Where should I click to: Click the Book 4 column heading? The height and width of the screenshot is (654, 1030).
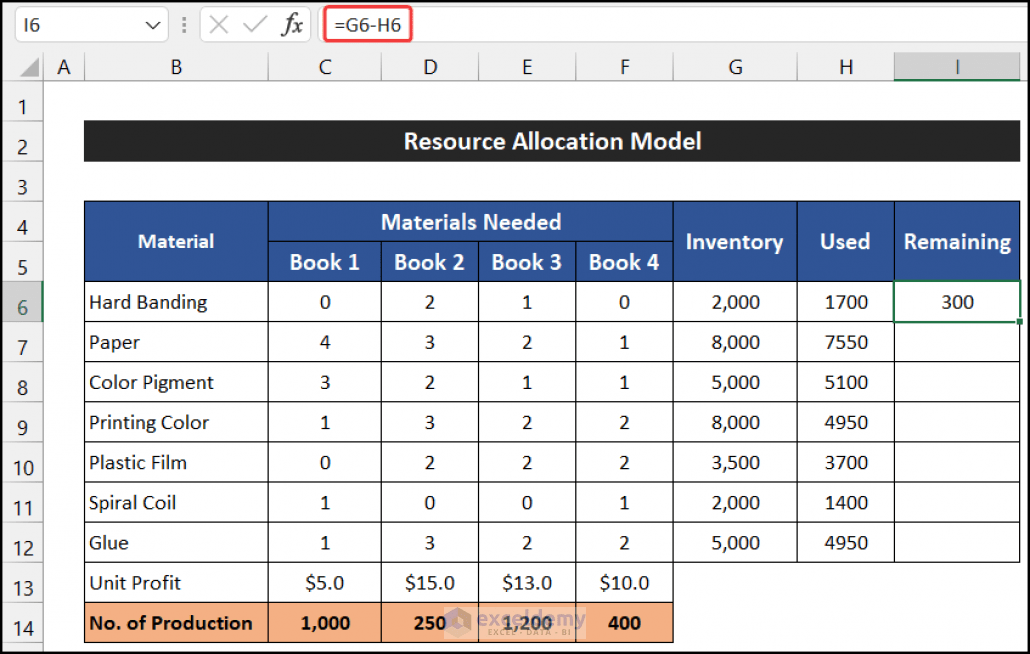pos(624,262)
